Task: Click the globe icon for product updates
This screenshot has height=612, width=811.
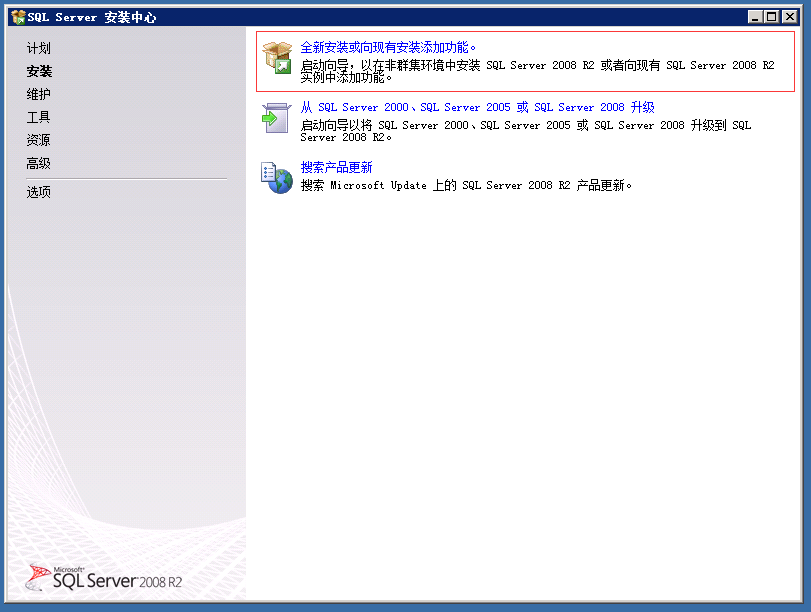Action: [x=276, y=177]
